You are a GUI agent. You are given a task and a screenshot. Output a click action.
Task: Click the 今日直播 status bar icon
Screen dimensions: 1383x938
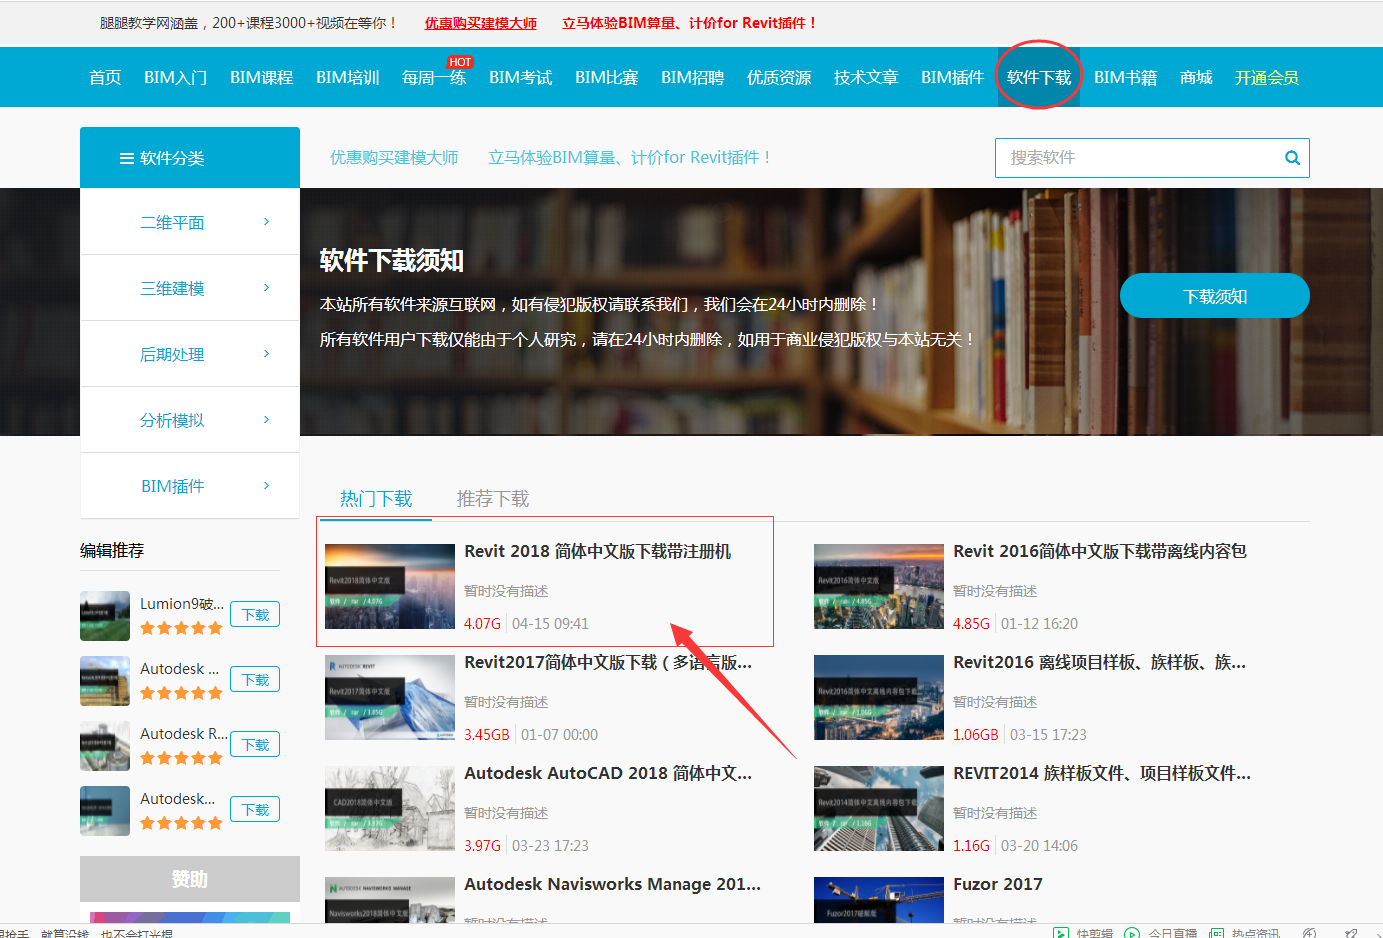tap(1132, 932)
